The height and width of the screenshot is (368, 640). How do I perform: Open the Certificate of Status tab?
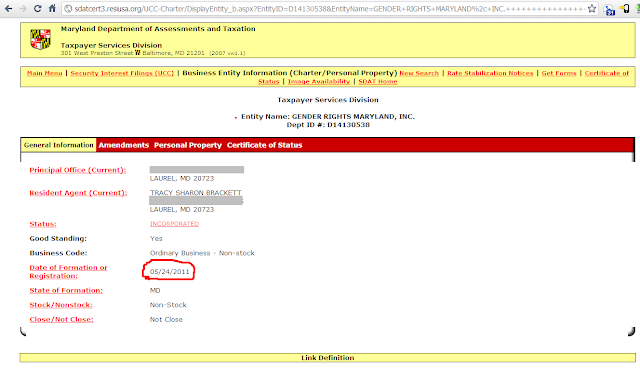pos(264,145)
